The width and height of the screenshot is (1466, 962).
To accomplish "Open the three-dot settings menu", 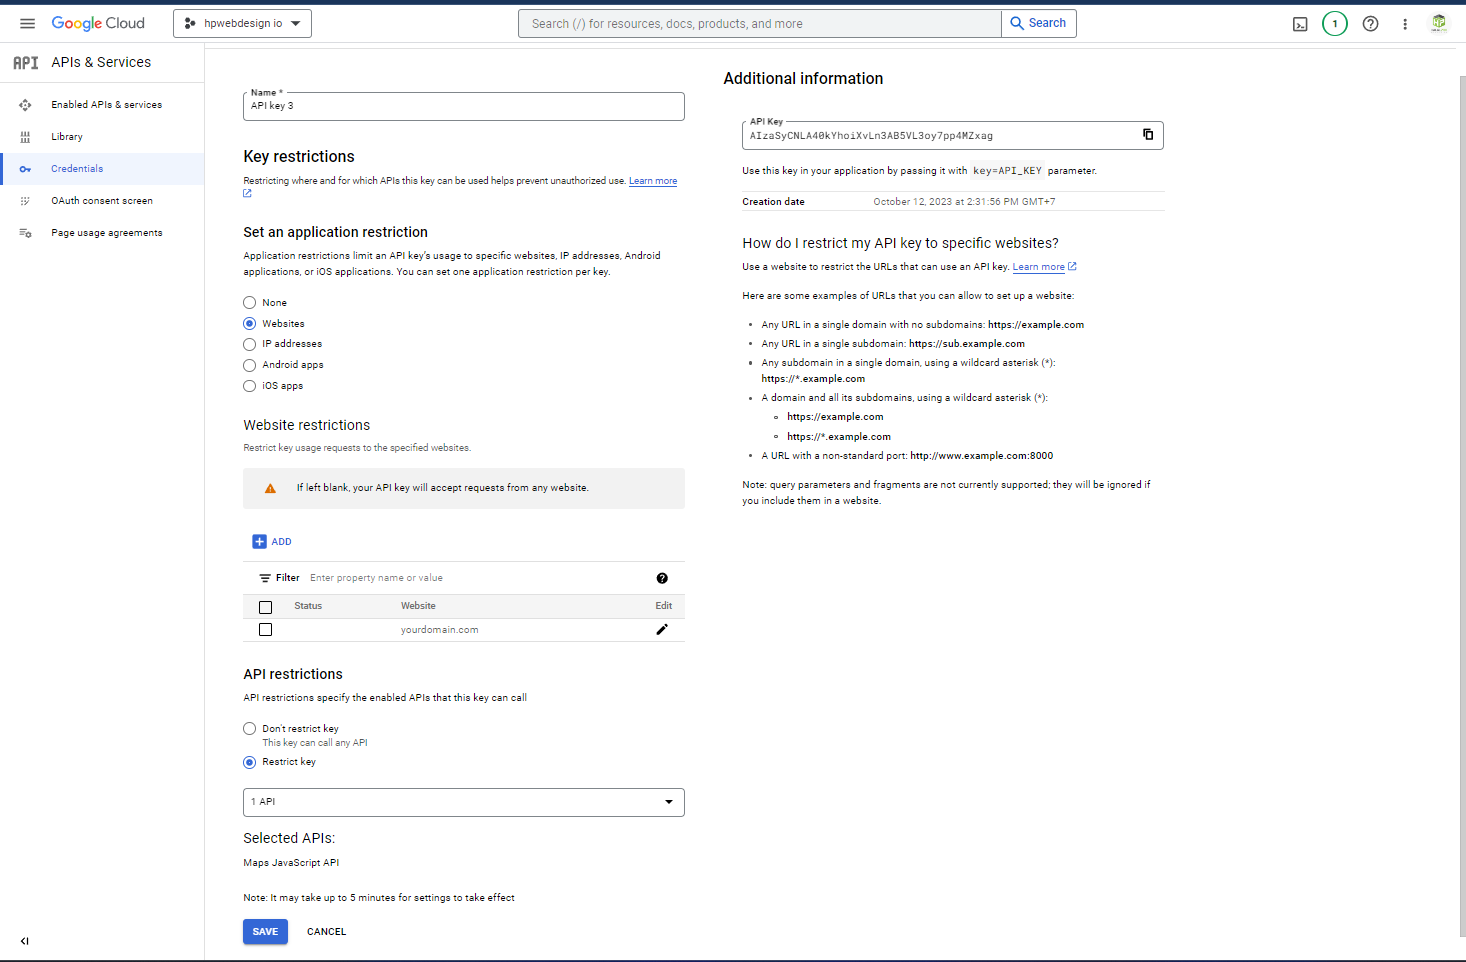I will (1404, 24).
